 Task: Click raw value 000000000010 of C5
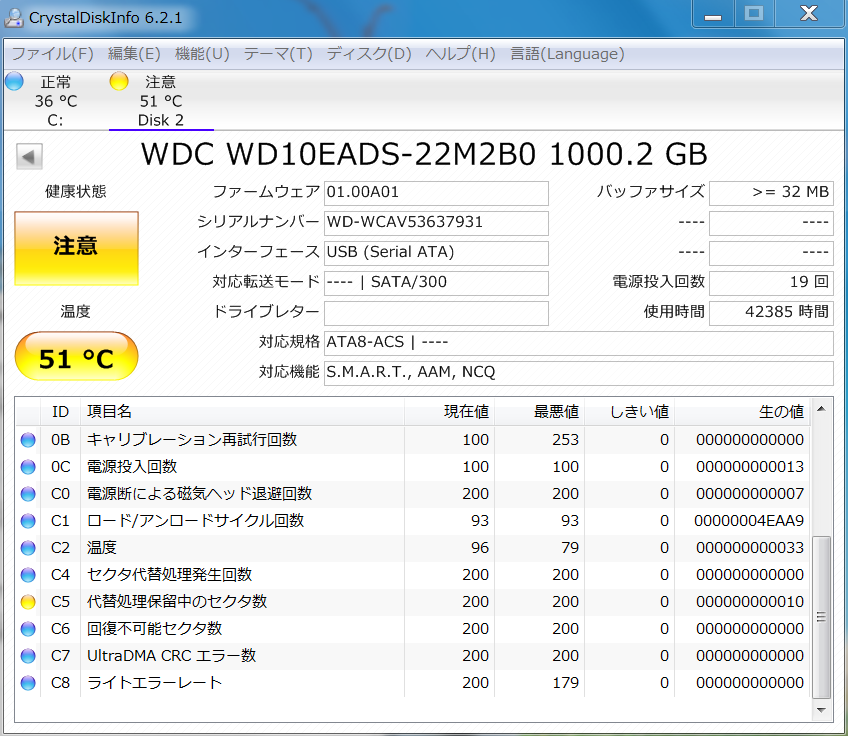click(750, 602)
